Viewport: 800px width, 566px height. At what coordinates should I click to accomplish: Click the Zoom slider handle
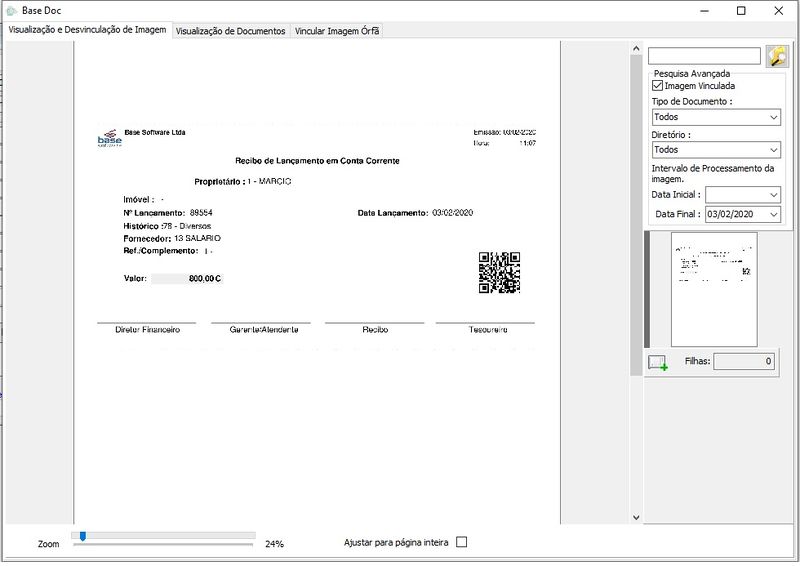[x=82, y=537]
